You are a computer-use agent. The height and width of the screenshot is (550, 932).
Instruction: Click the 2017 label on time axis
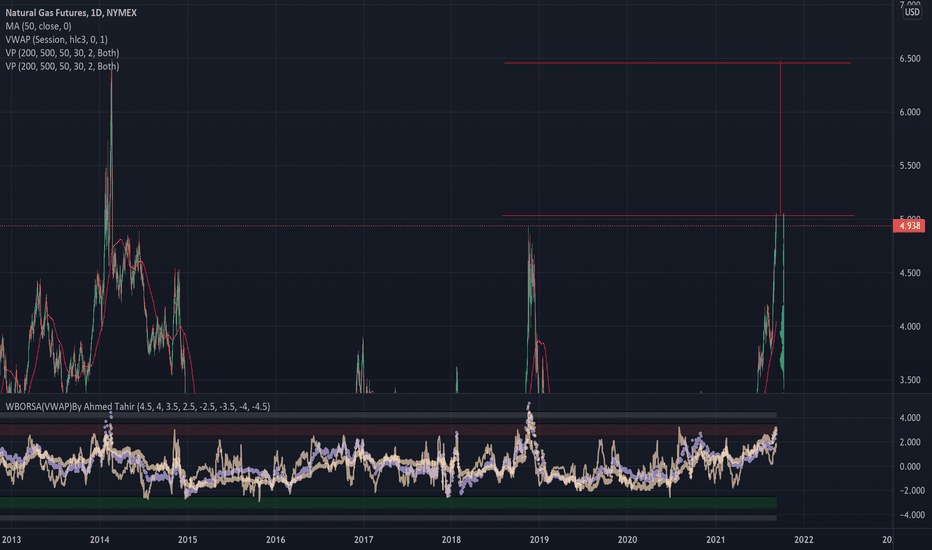tap(364, 540)
